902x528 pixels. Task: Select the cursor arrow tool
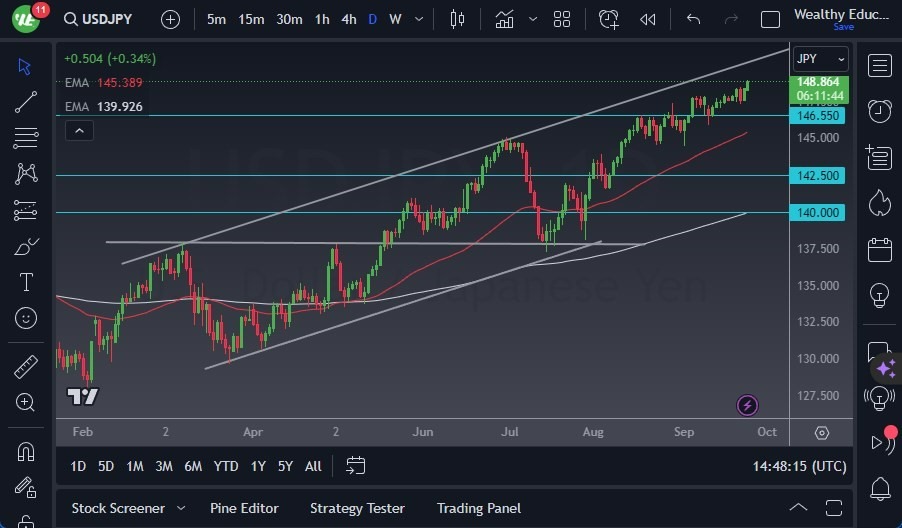tap(25, 66)
